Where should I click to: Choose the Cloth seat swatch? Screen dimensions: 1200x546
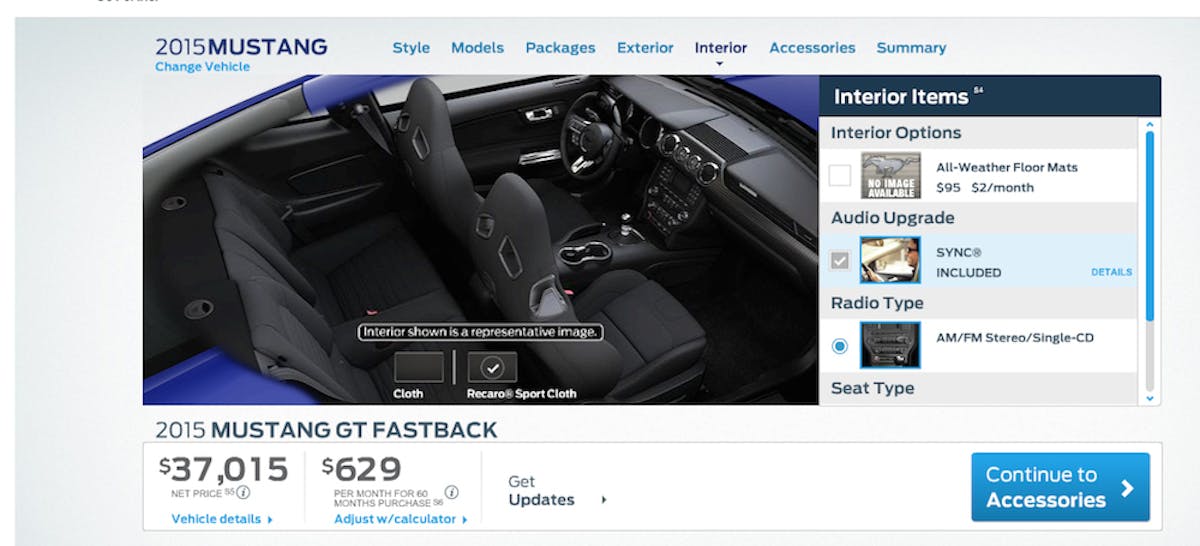tap(418, 367)
